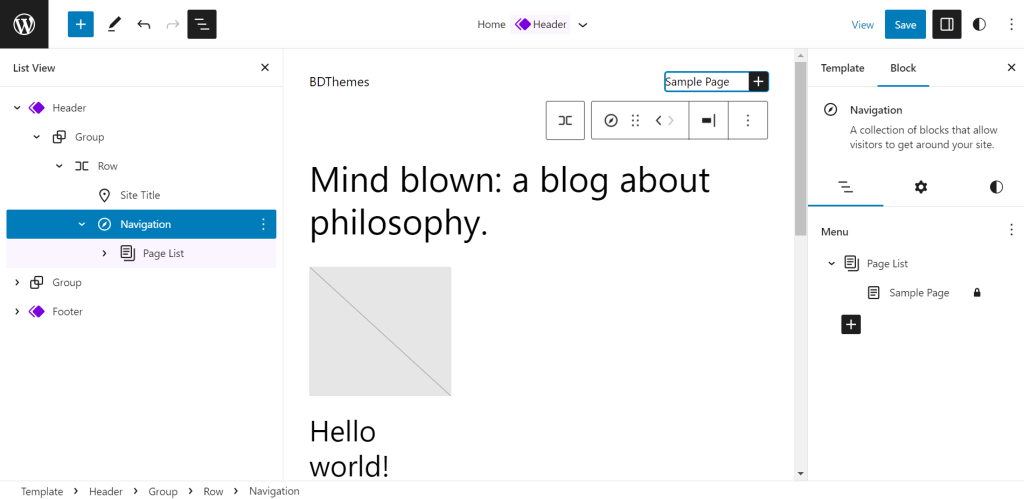
Task: Click the lock icon next to Sample Page
Action: 977,293
